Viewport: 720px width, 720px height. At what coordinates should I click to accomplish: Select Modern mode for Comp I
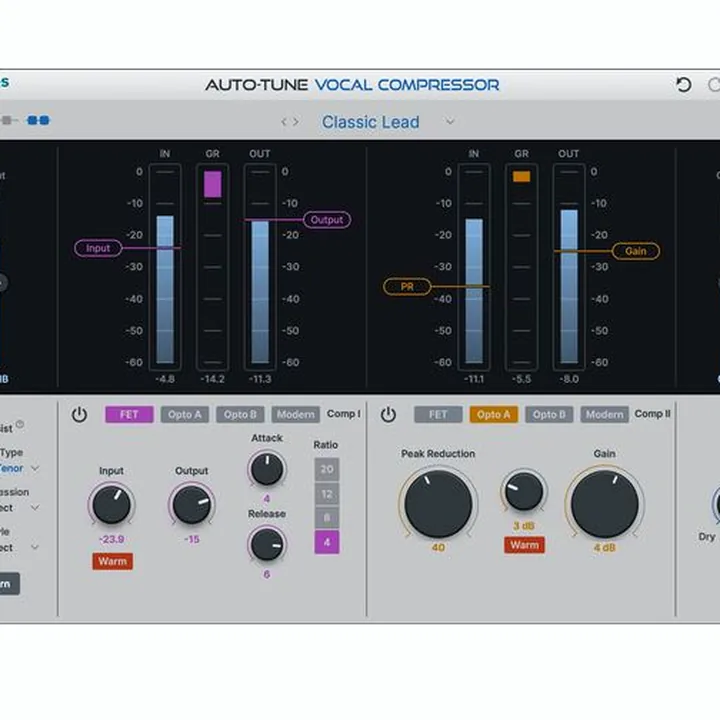pos(296,415)
